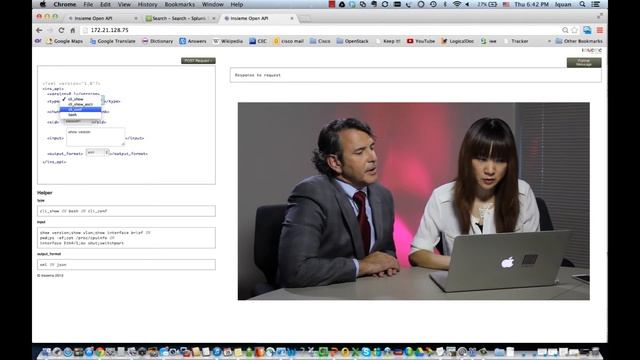Open the View menu
The width and height of the screenshot is (640, 360).
point(124,4)
